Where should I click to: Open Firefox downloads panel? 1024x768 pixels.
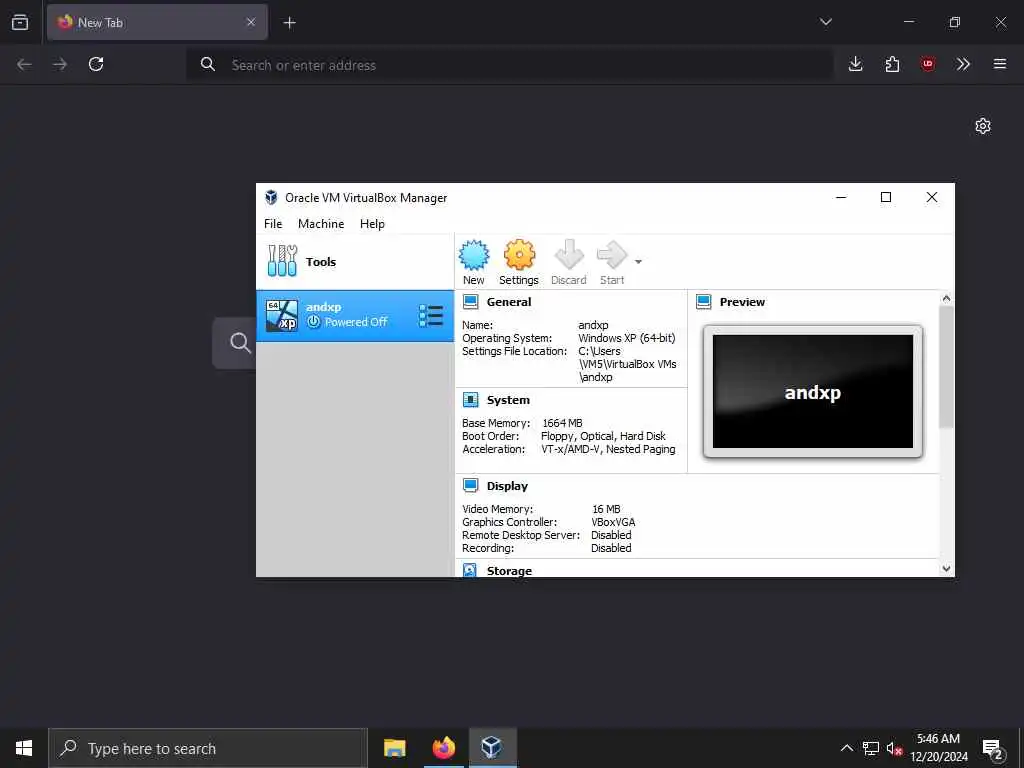pos(856,64)
